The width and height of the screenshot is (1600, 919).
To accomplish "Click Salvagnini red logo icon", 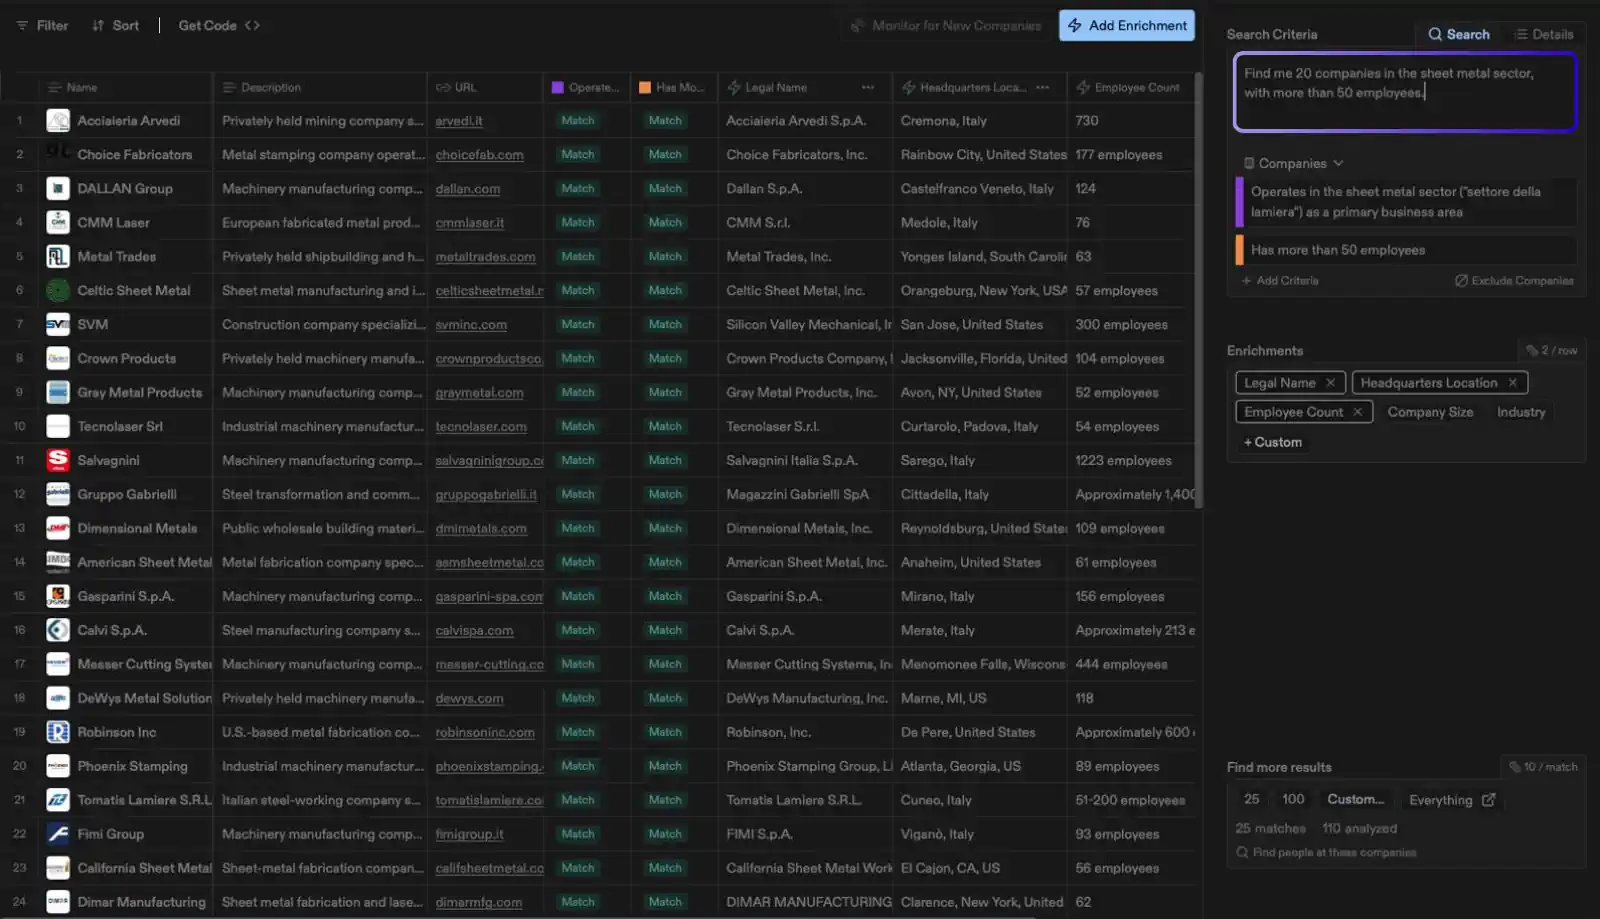I will [58, 461].
